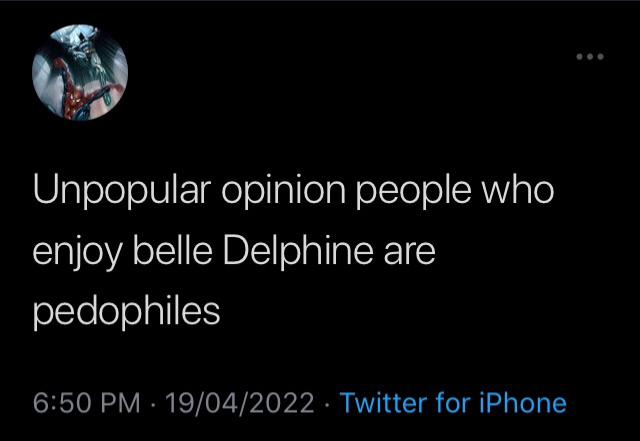The width and height of the screenshot is (640, 441).
Task: Click the word "Twitter" in the source label
Action: coord(383,403)
